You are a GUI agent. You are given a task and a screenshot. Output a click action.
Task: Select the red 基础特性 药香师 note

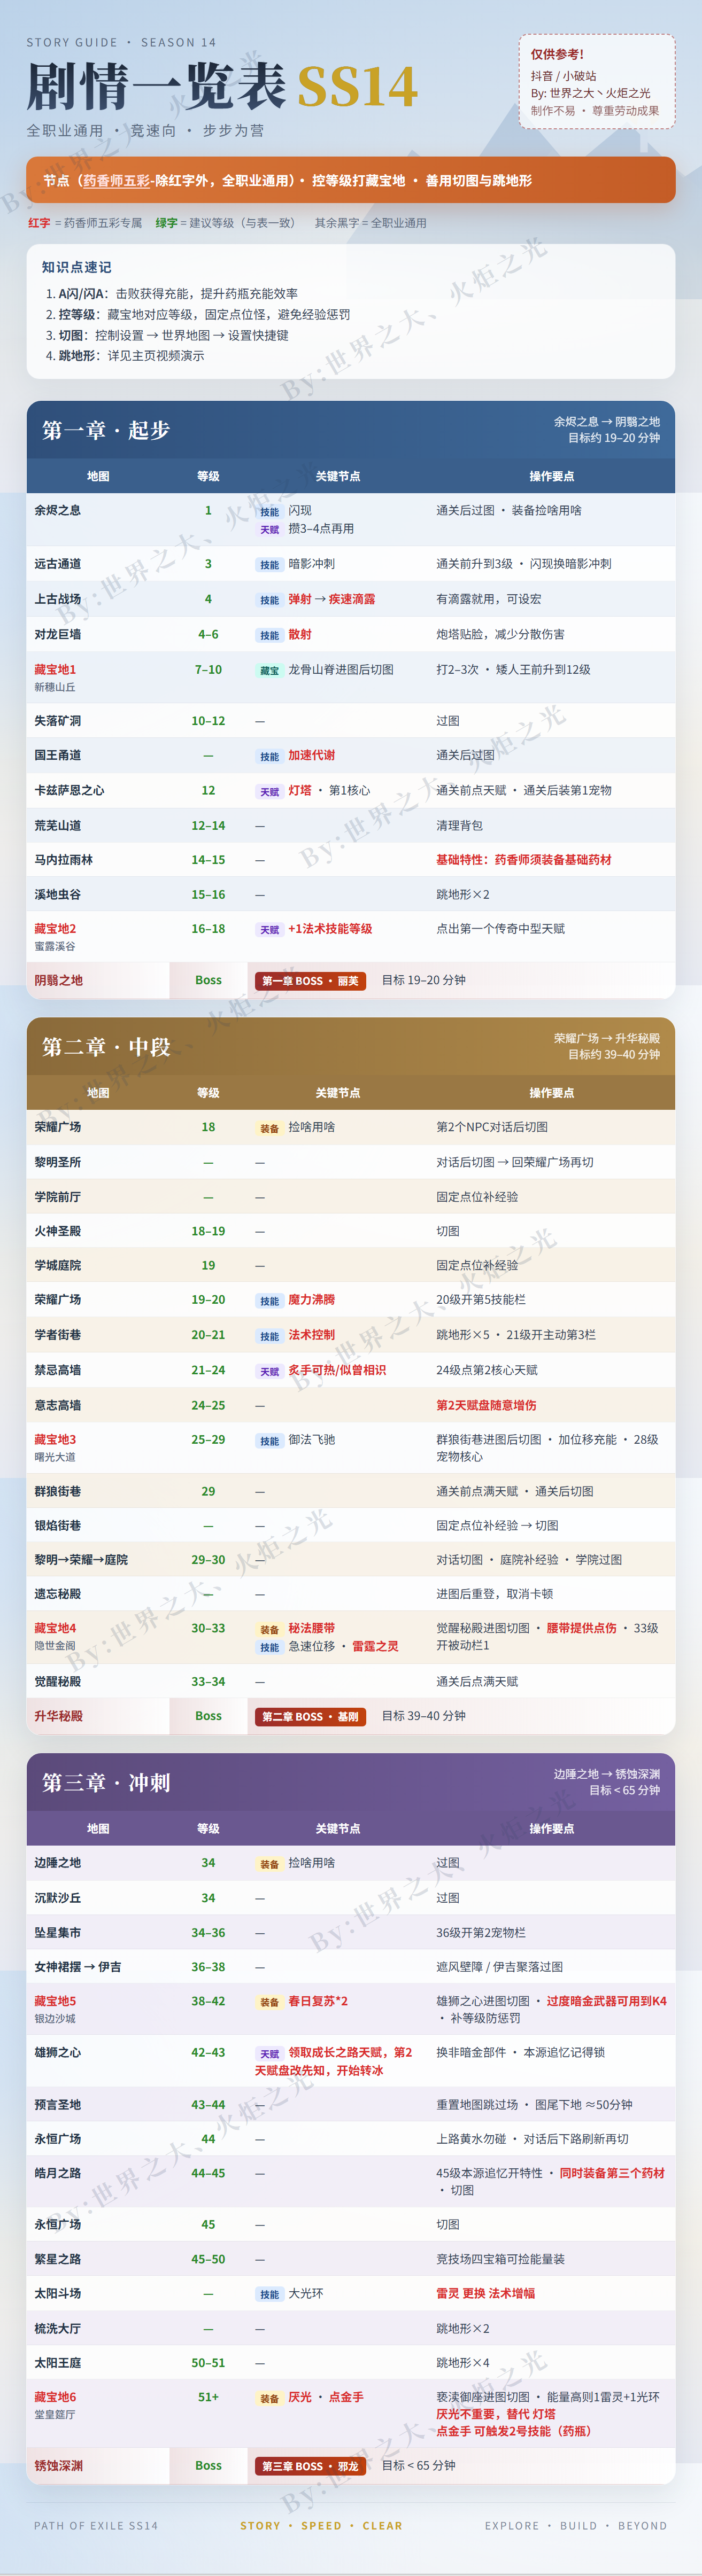tap(523, 859)
